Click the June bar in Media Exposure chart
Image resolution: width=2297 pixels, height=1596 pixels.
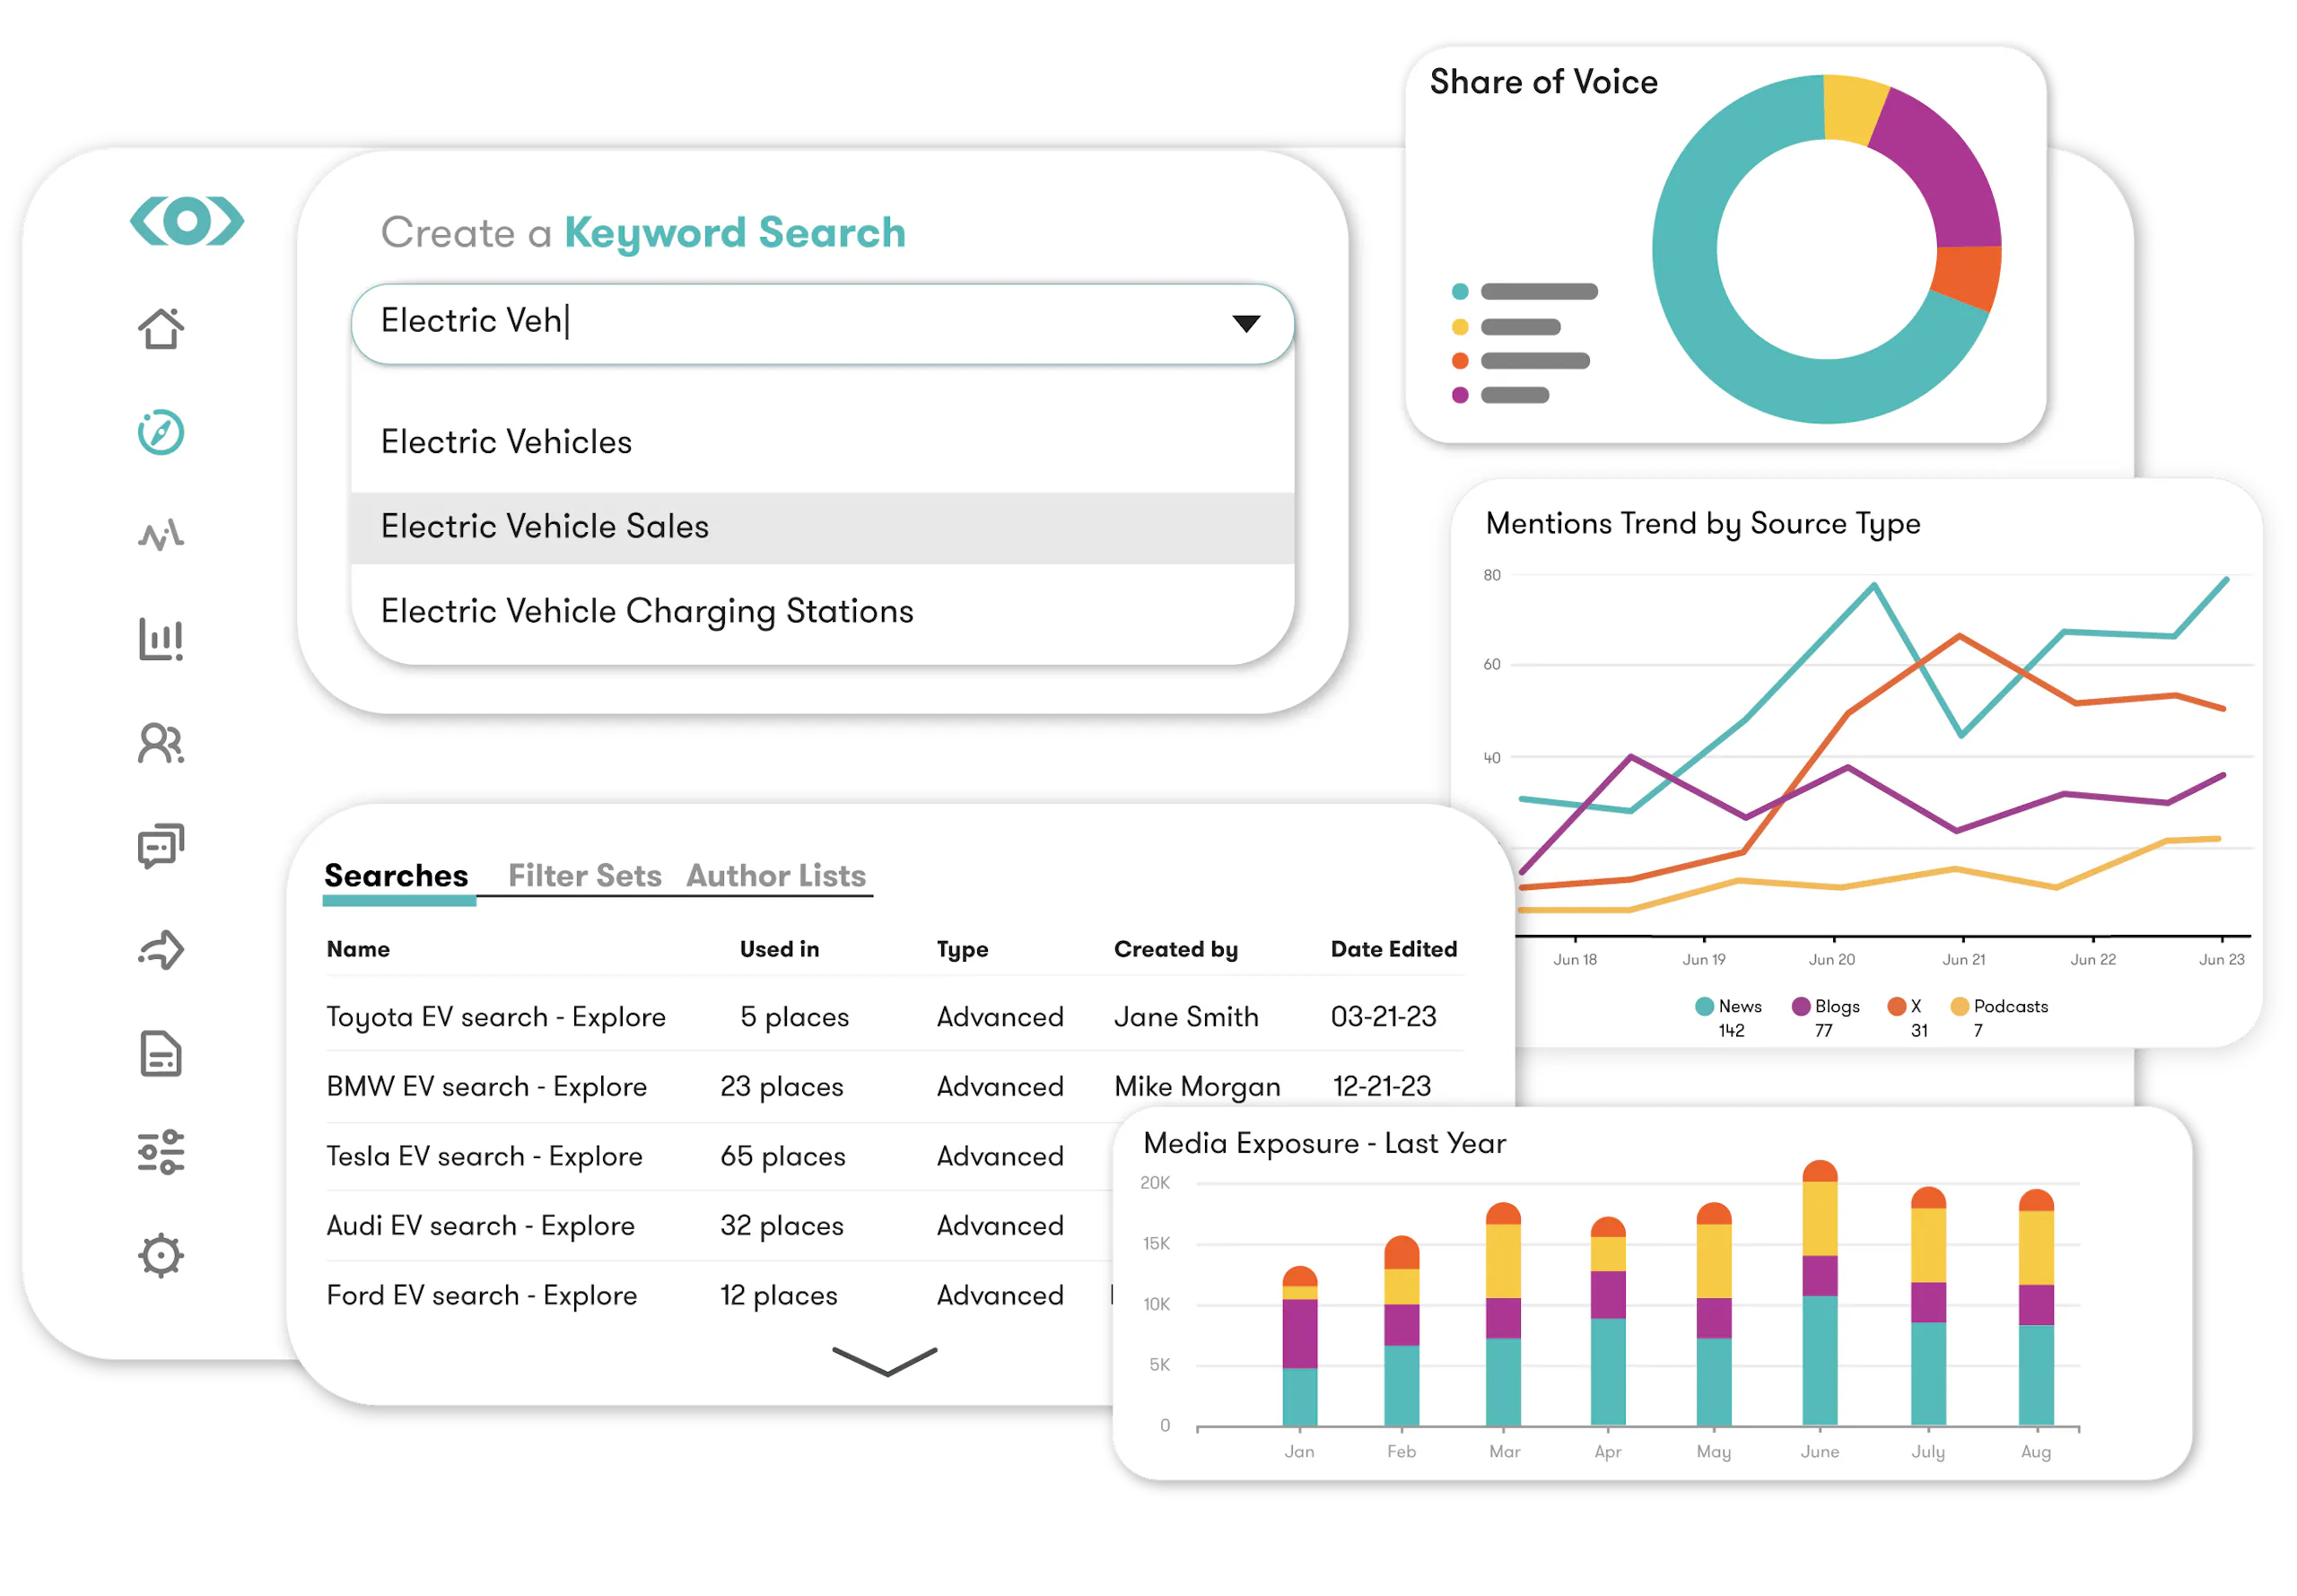click(1819, 1292)
